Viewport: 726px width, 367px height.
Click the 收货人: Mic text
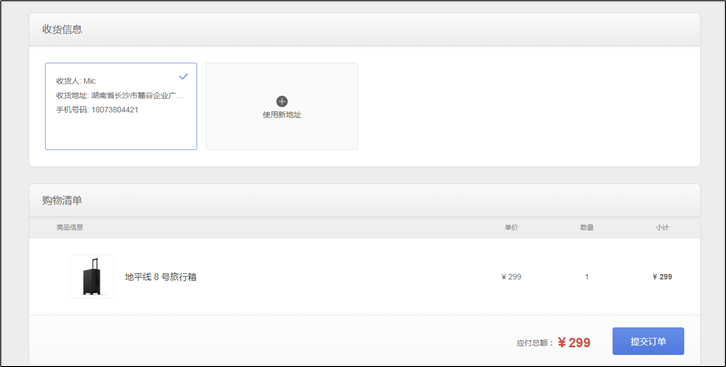pos(76,81)
